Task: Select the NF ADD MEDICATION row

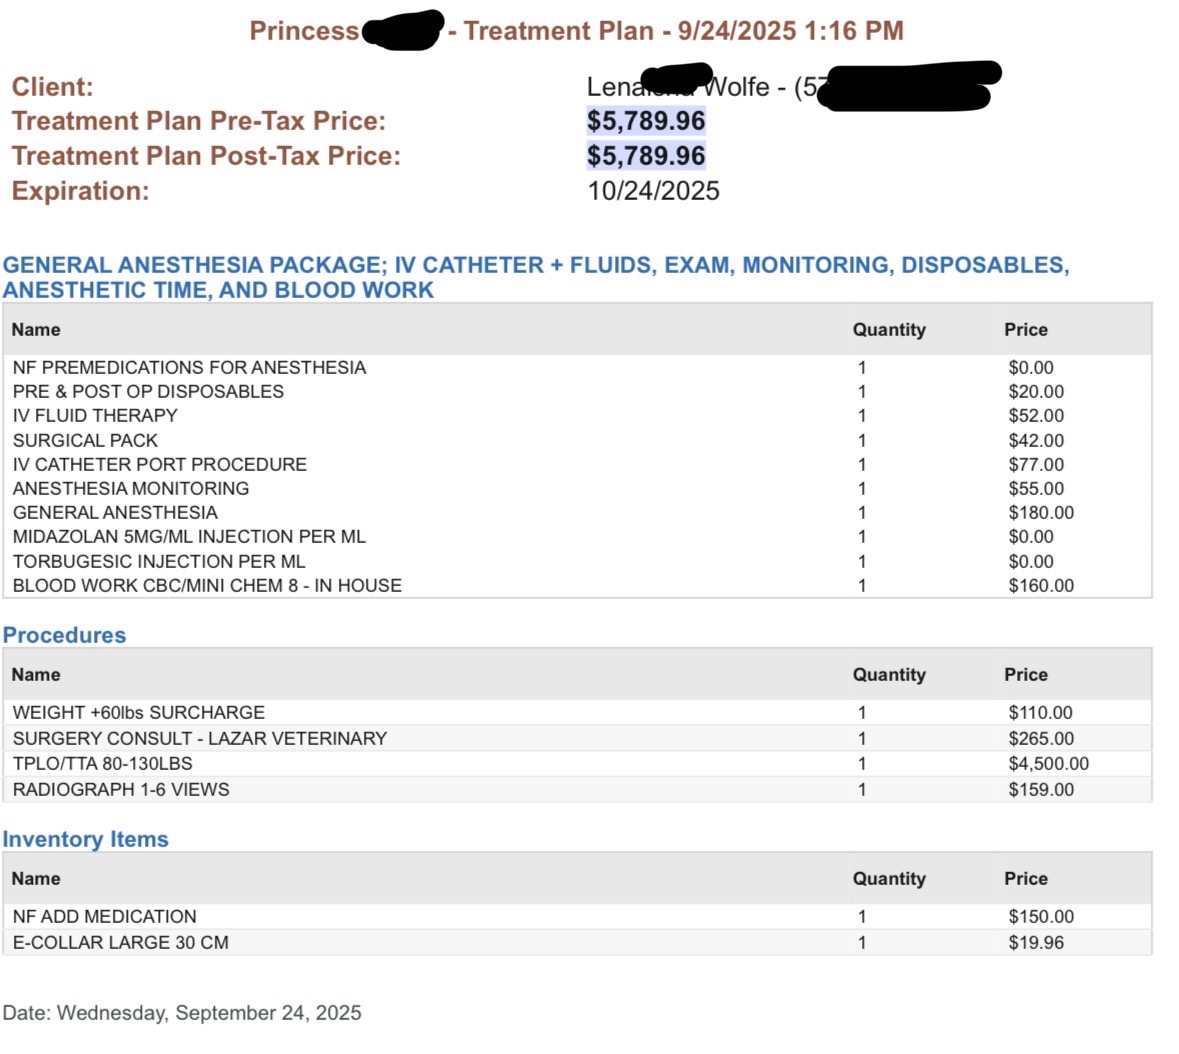Action: tap(577, 916)
